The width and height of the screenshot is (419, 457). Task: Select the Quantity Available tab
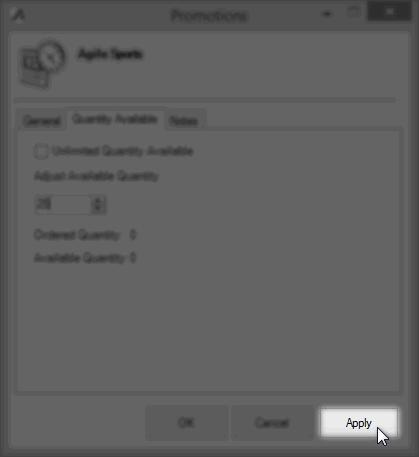(115, 119)
